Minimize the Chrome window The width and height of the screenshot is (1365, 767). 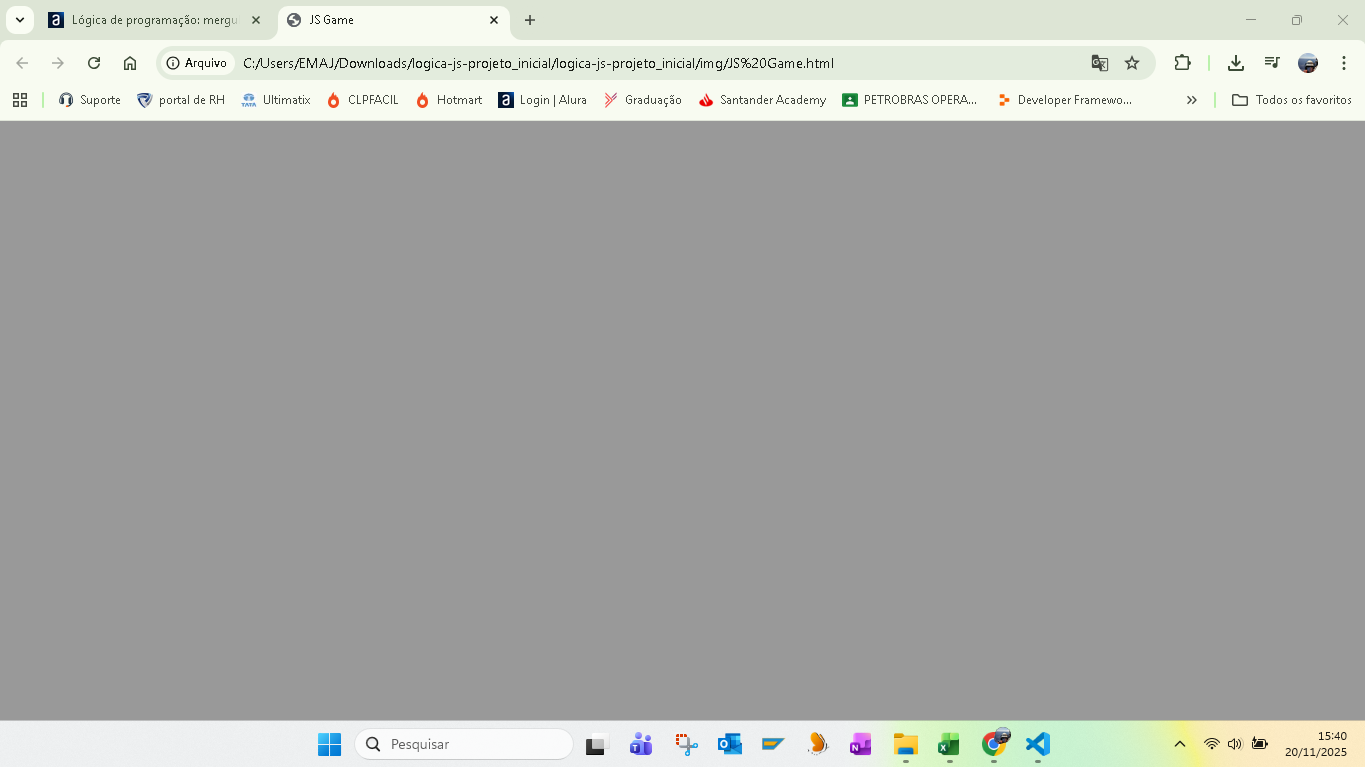tap(1251, 20)
